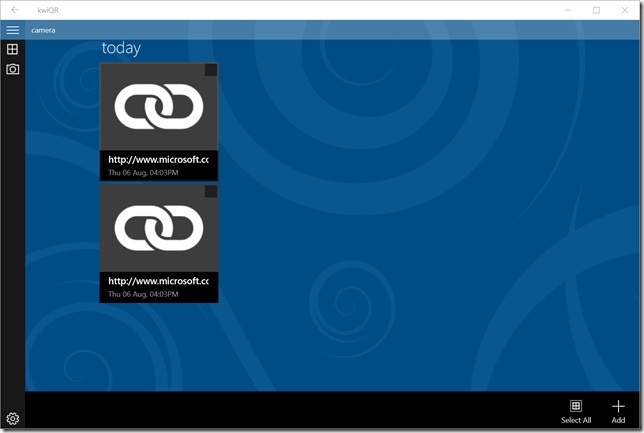The image size is (644, 433).
Task: Switch to the camera scanner icon
Action: click(x=12, y=69)
